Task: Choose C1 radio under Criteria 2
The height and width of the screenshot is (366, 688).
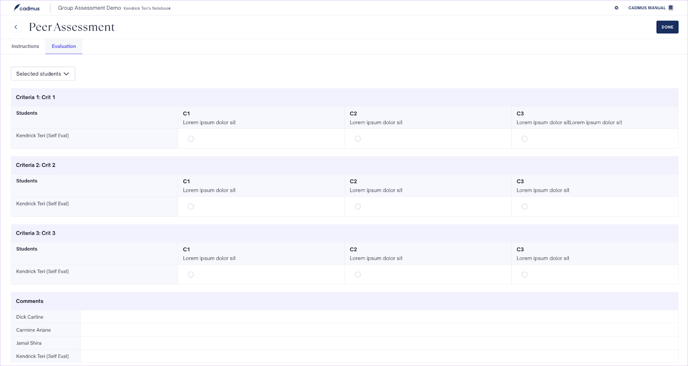Action: [191, 206]
